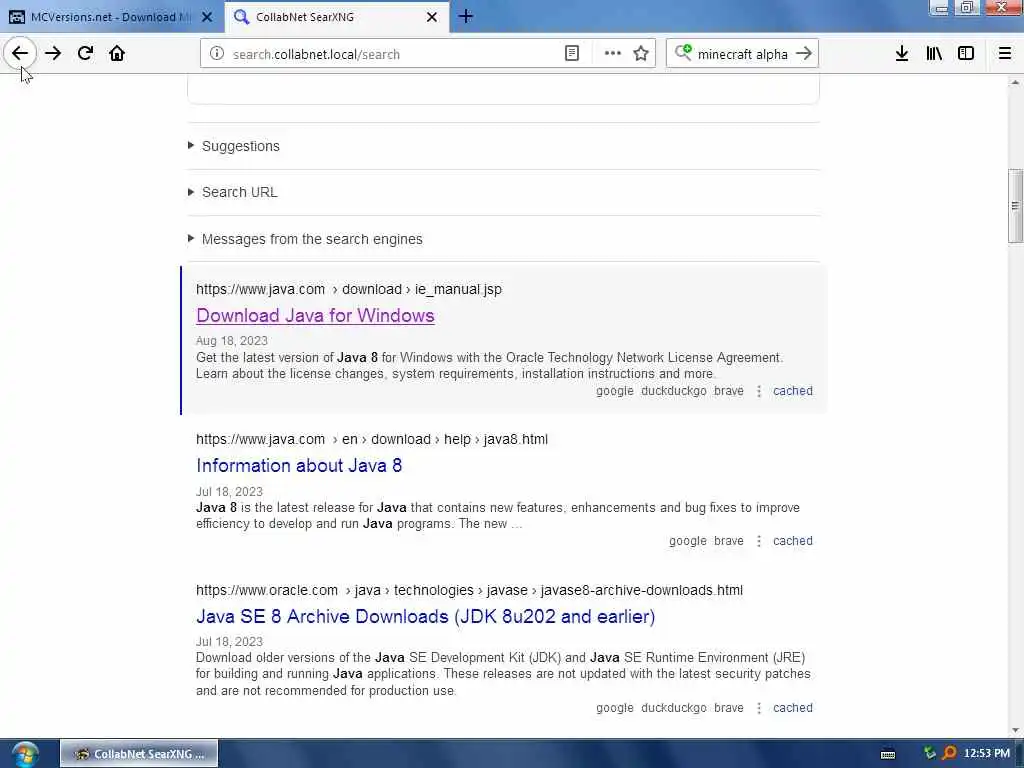This screenshot has height=768, width=1024.
Task: Click java.com java8.html result URL
Action: tap(372, 440)
